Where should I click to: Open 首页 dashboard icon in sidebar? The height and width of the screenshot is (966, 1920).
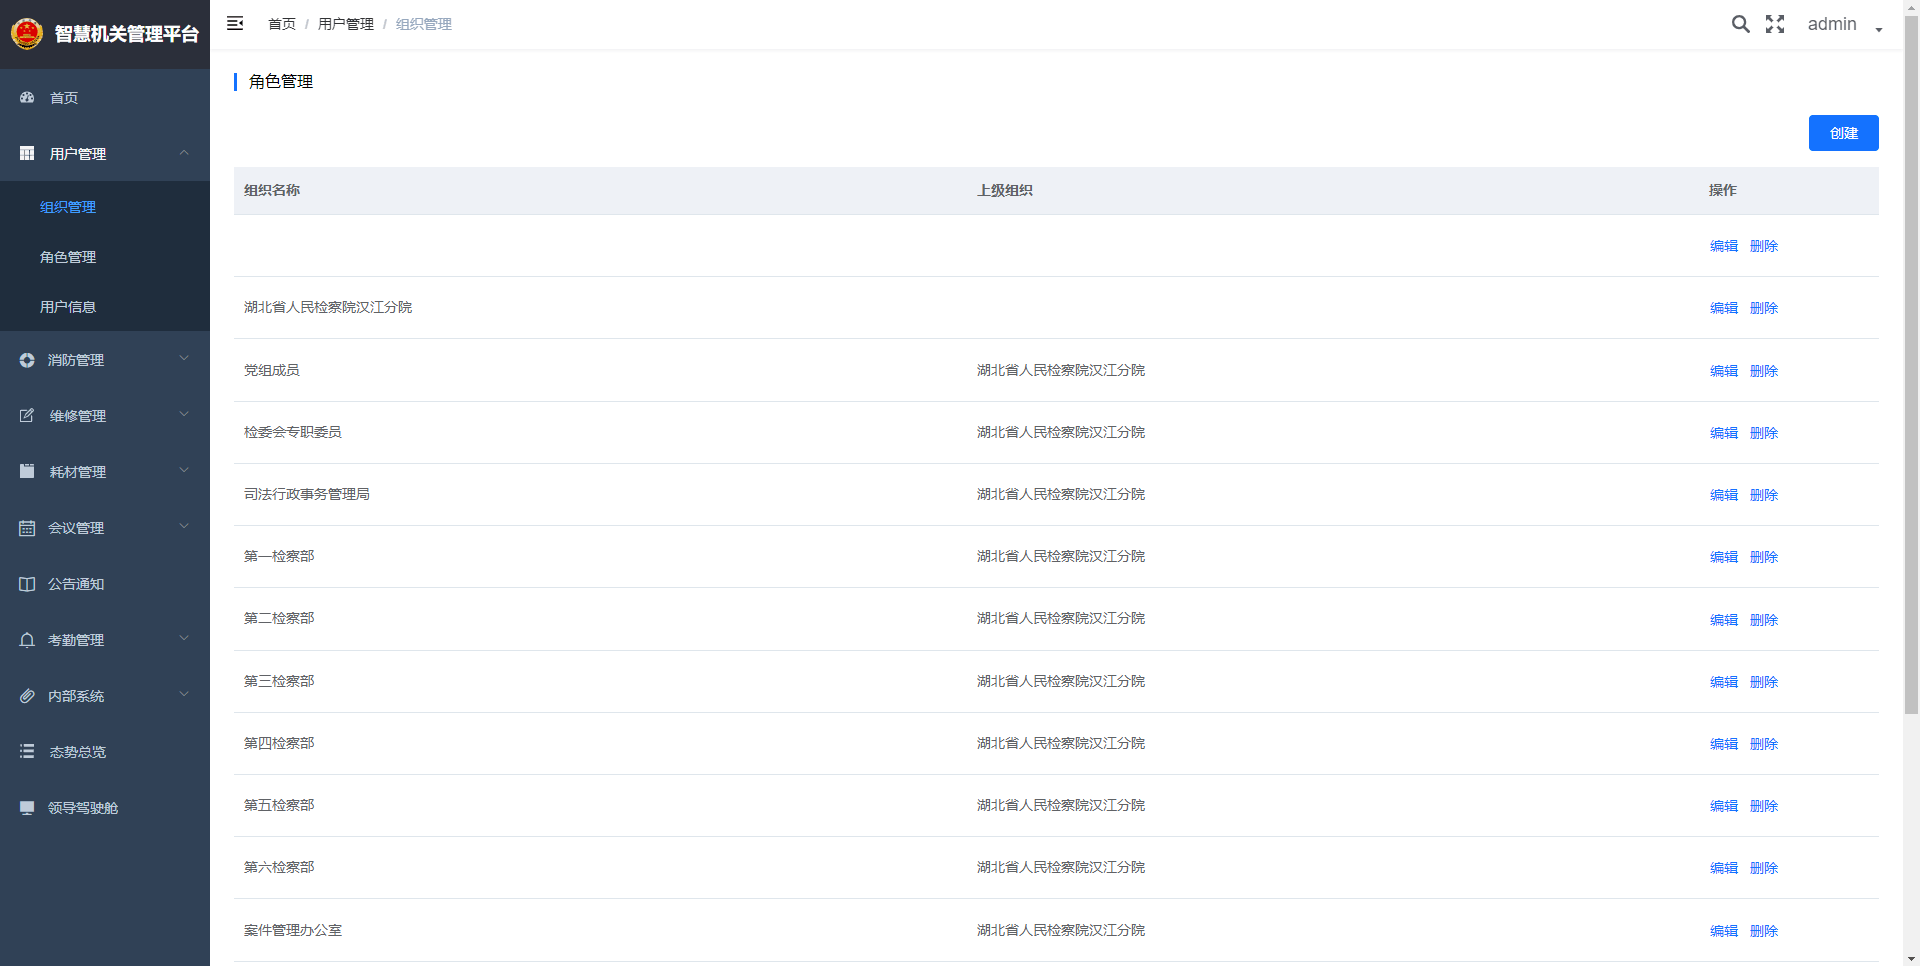pos(27,97)
